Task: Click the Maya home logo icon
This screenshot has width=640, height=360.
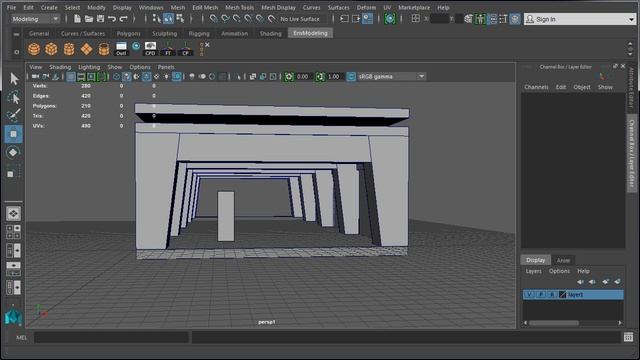Action: (x=13, y=317)
